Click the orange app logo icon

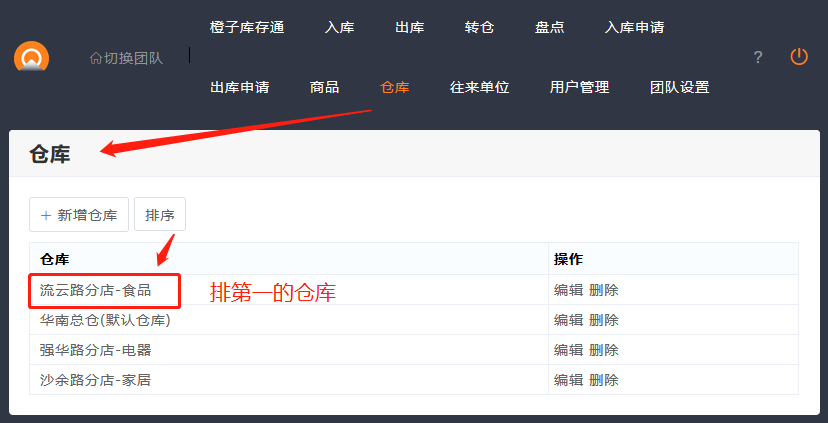[x=31, y=58]
